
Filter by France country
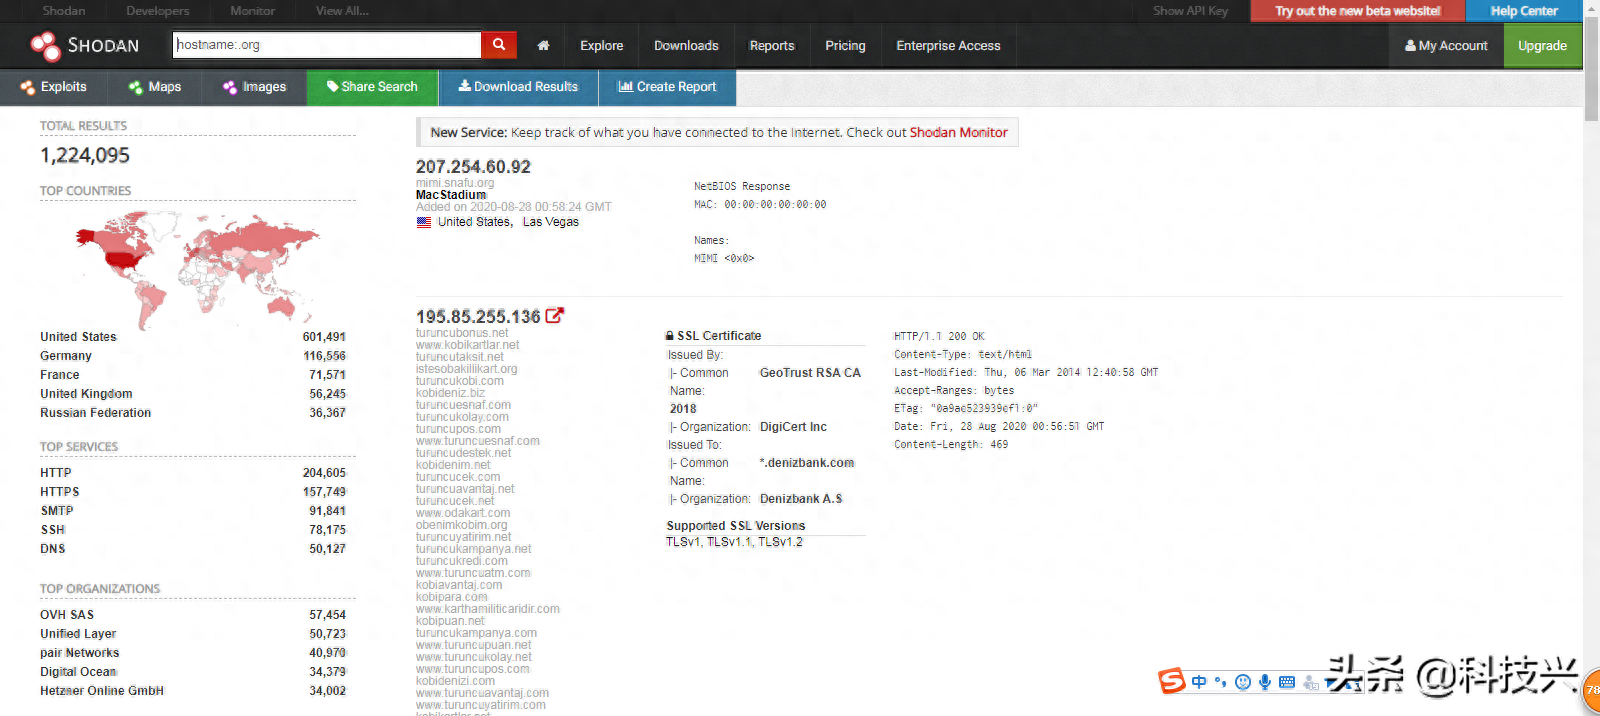[x=60, y=375]
